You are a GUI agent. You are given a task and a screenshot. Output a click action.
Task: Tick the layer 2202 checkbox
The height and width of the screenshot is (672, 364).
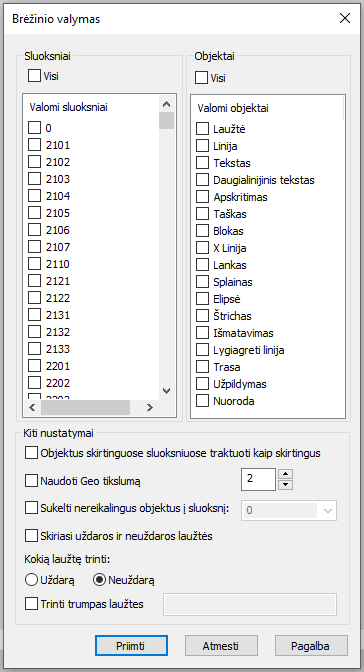click(34, 383)
